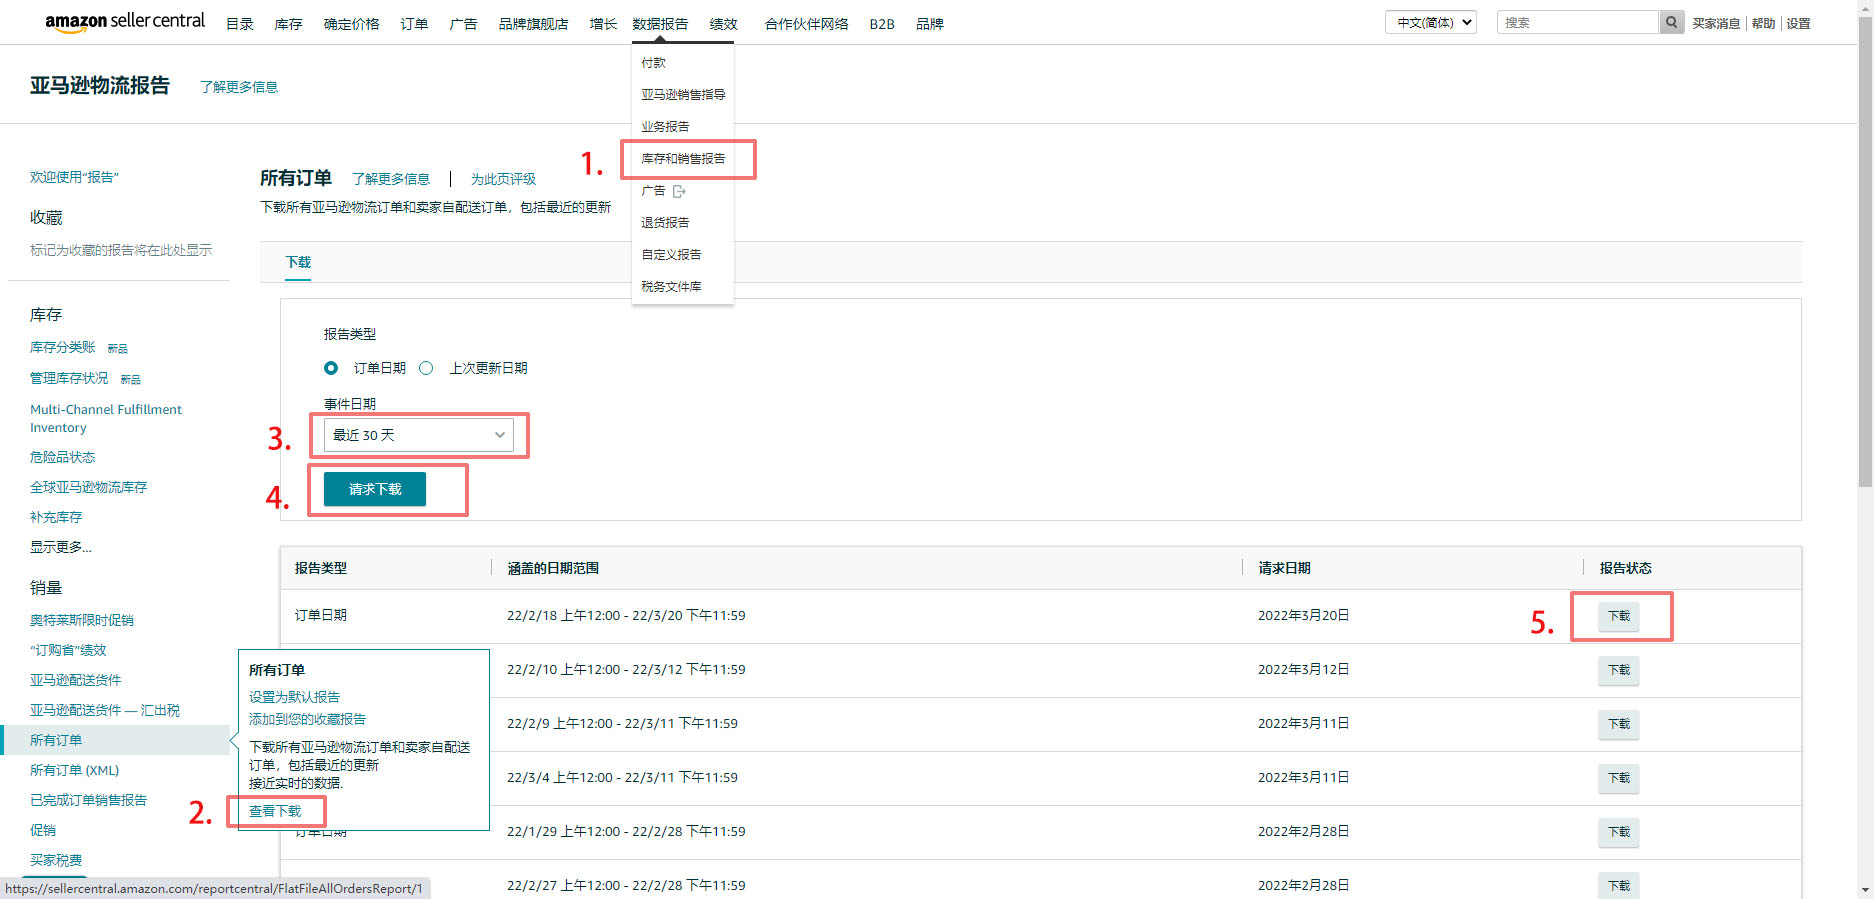Download the 22/3/4 - 22/3/11 report
1874x899 pixels.
tap(1619, 778)
